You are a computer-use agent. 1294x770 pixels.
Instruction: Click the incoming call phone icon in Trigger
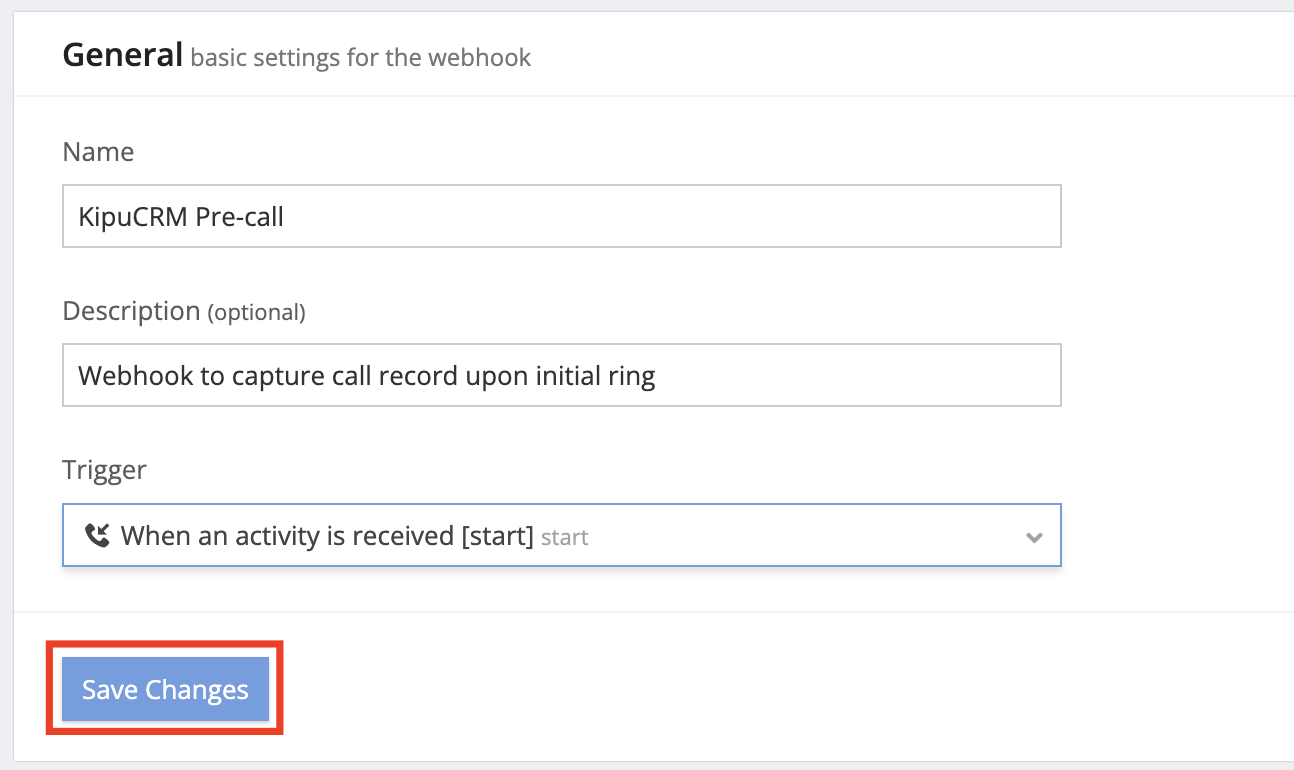pos(96,536)
